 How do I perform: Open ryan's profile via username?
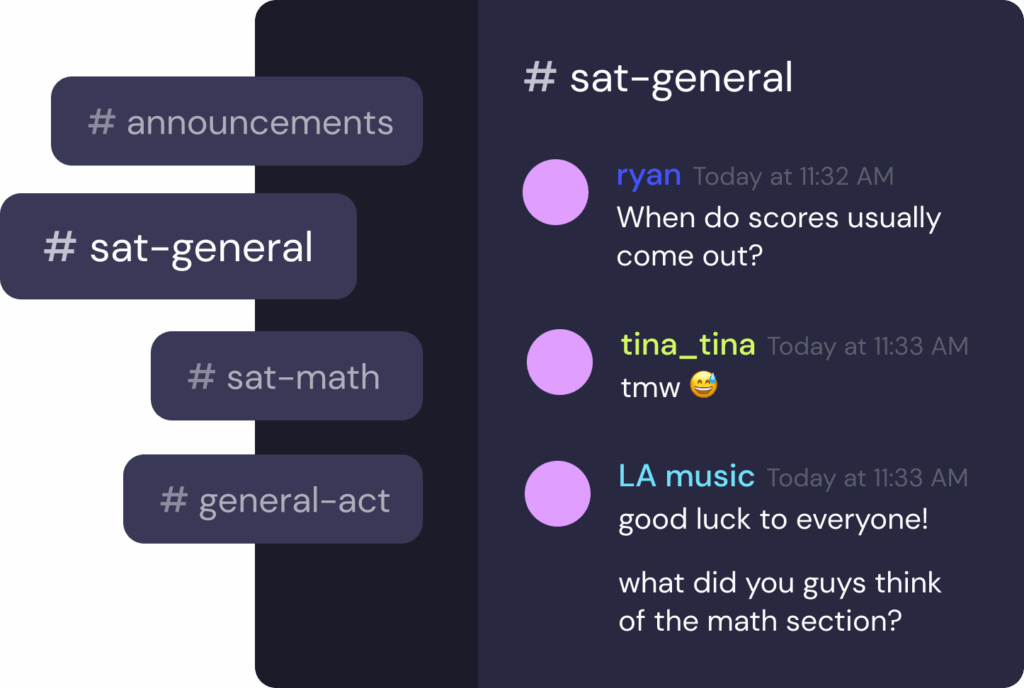tap(649, 176)
